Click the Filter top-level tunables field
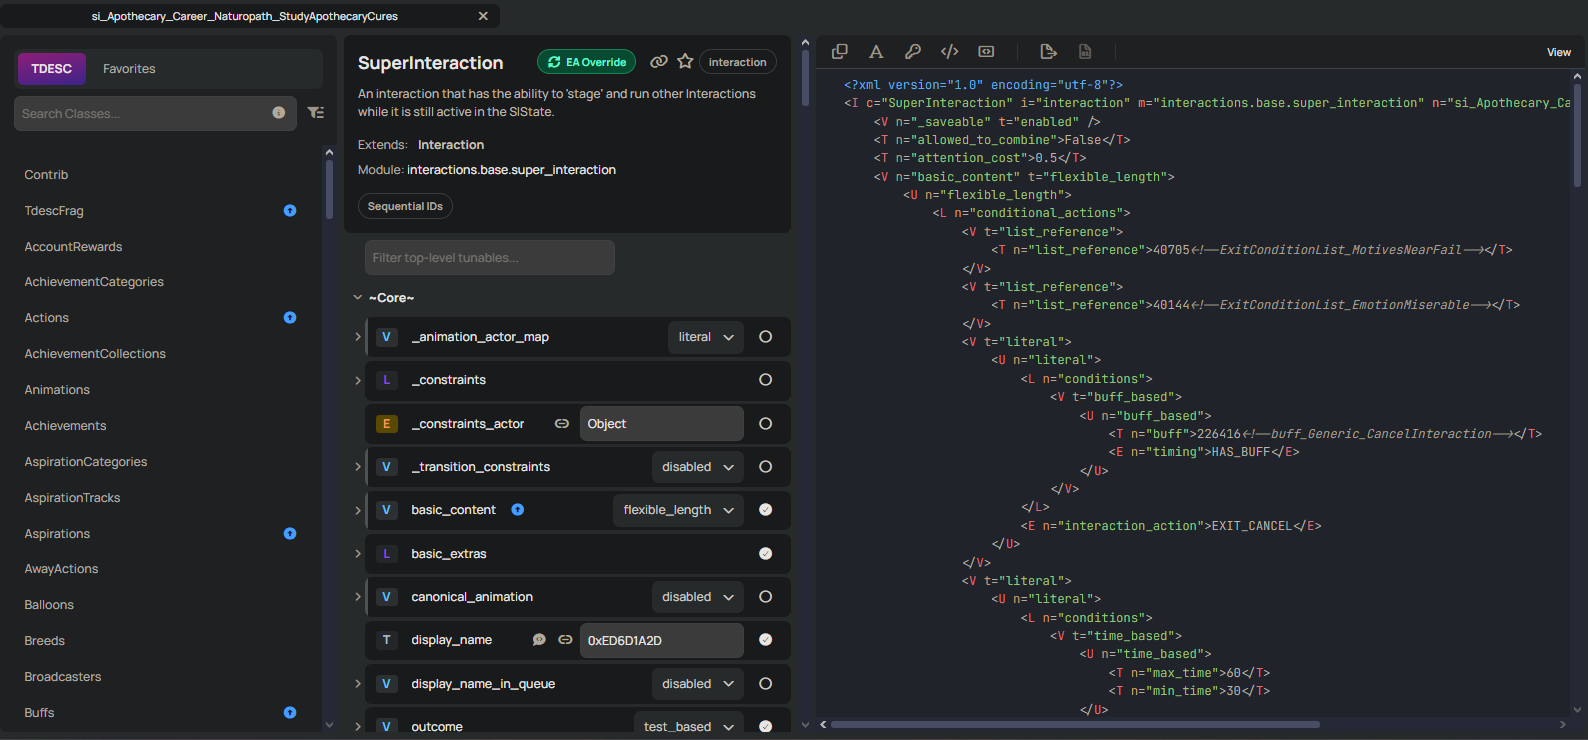This screenshot has height=740, width=1588. pos(489,258)
